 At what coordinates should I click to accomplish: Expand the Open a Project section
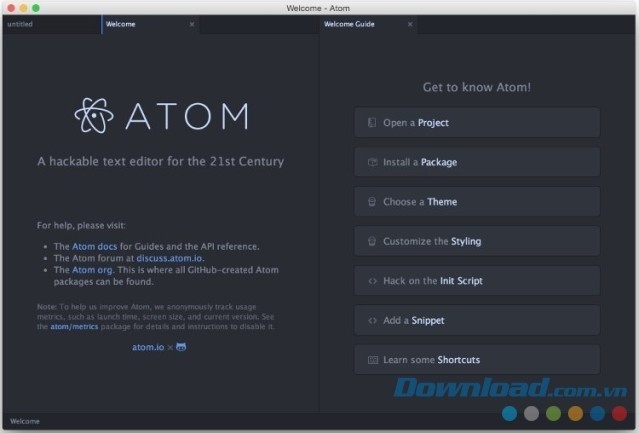click(x=477, y=123)
